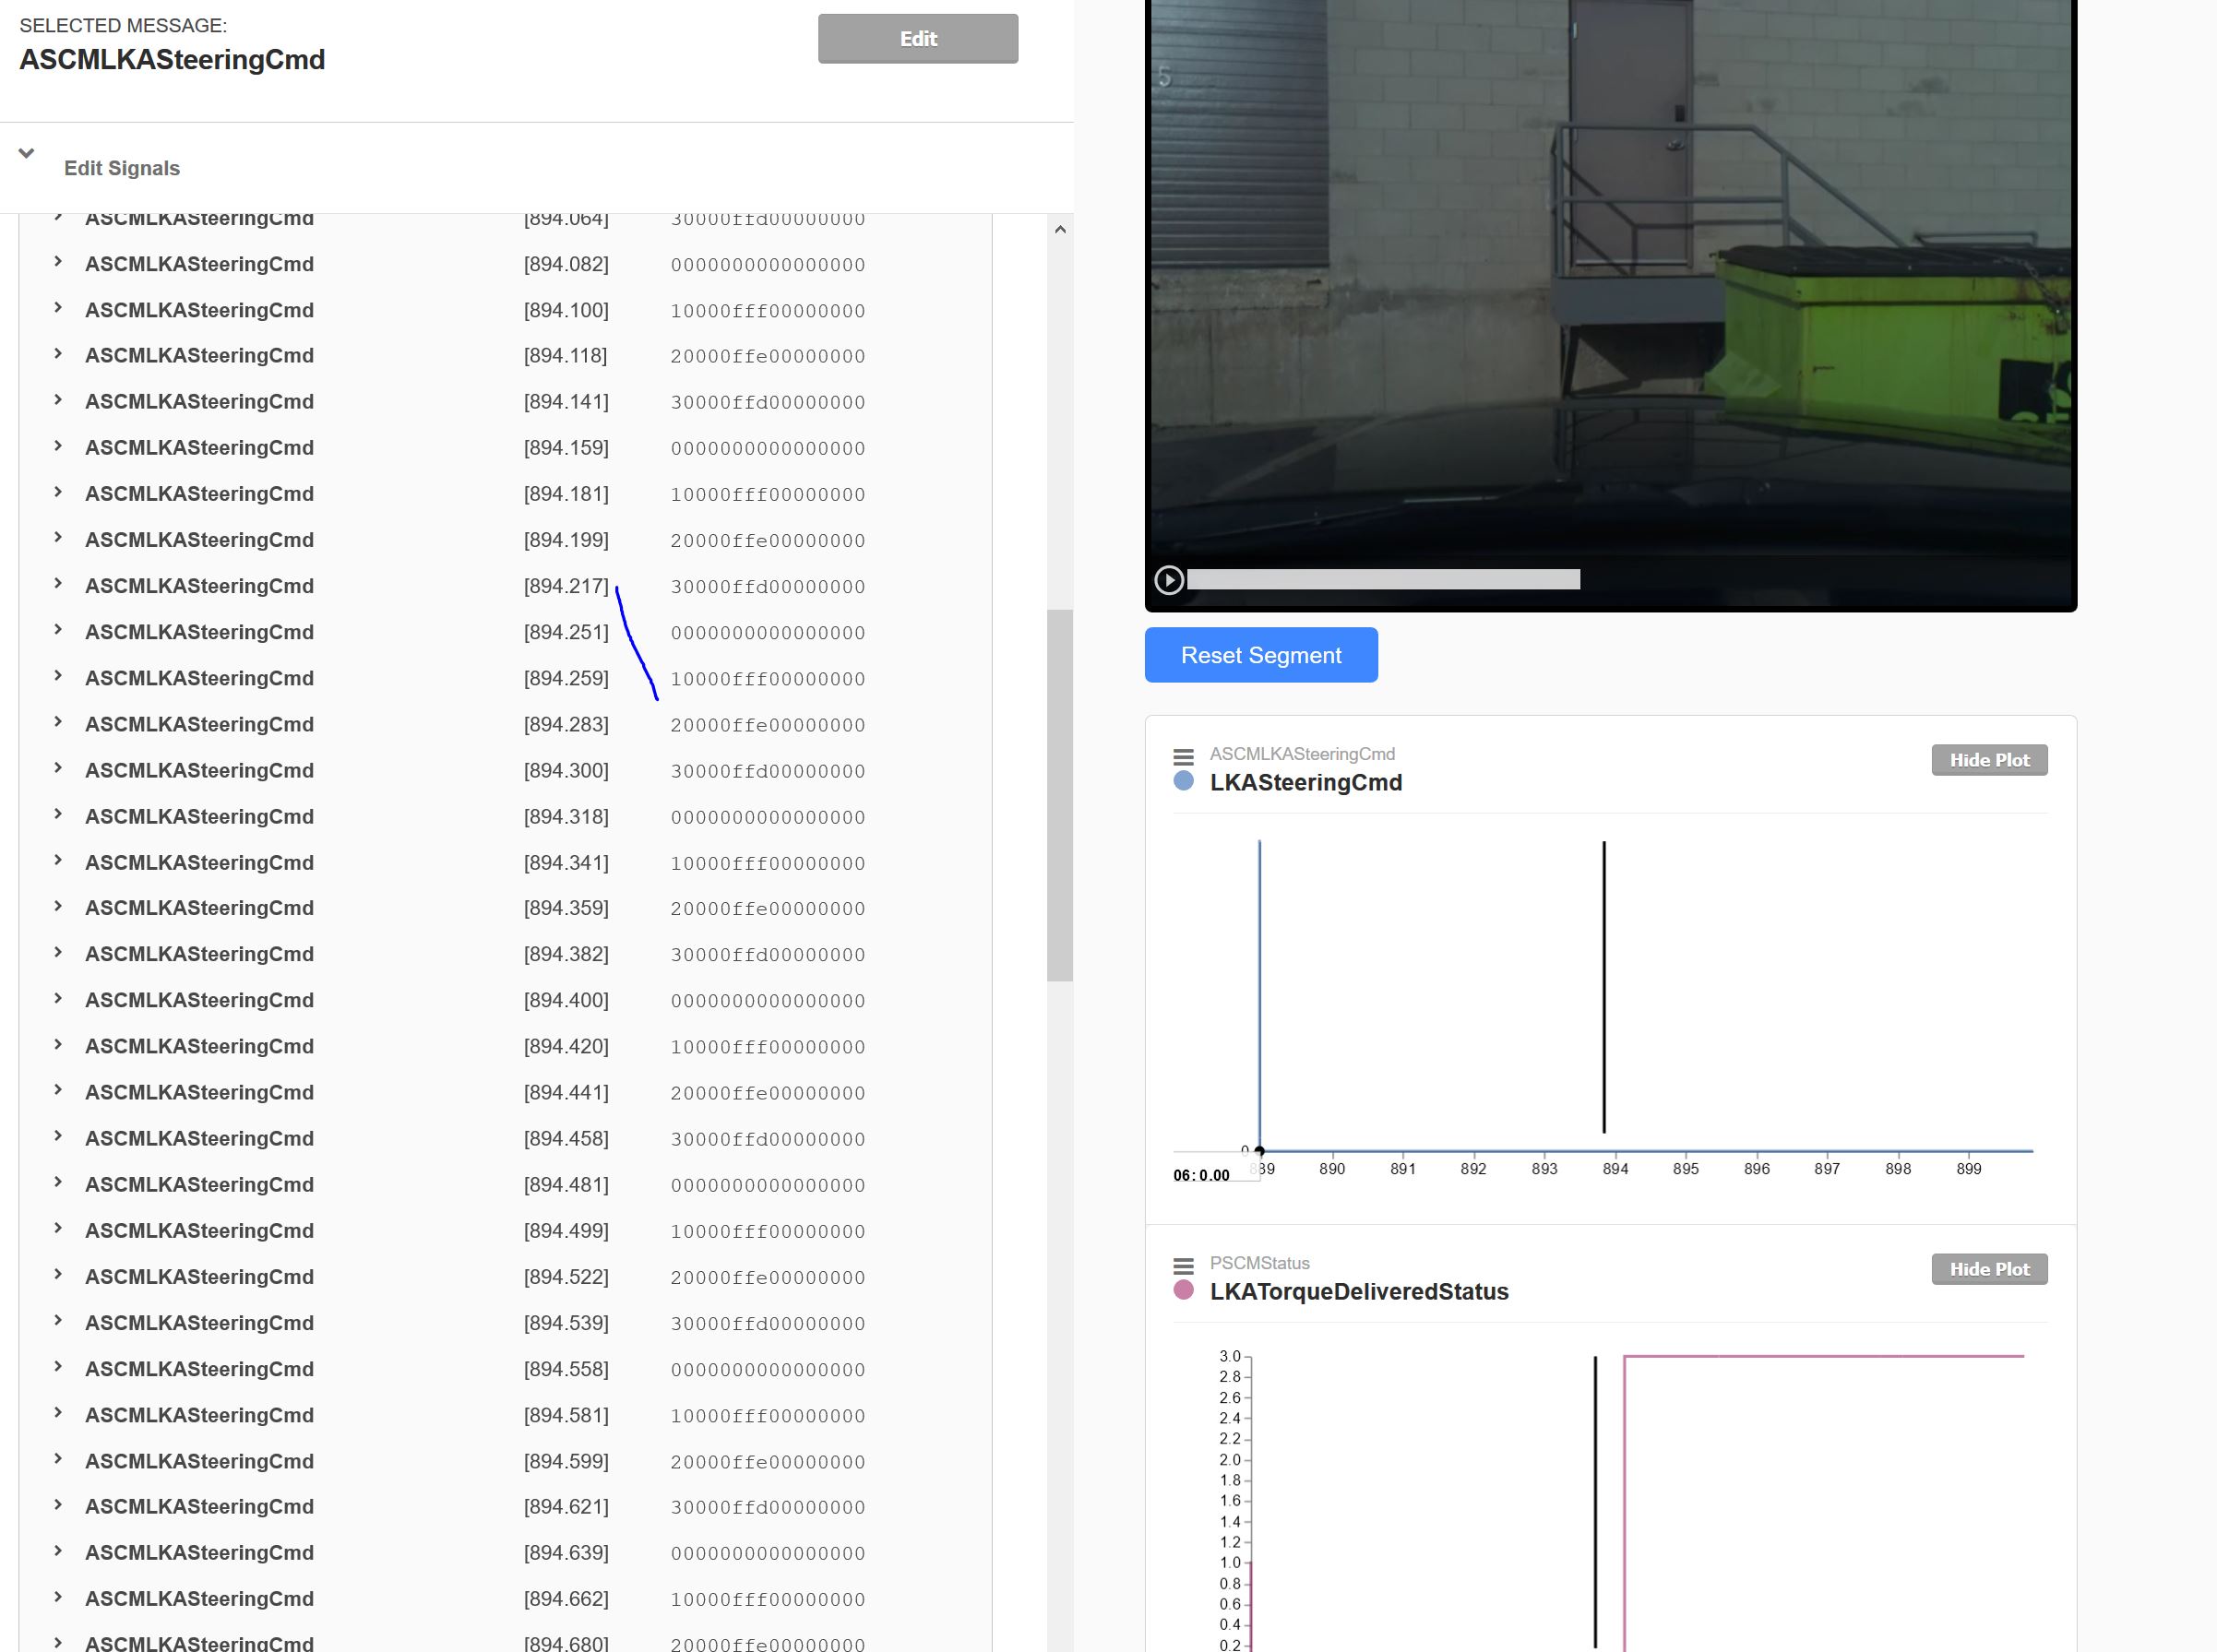Click the blue series dot for LKASteeringCmd
The width and height of the screenshot is (2217, 1652).
1184,784
